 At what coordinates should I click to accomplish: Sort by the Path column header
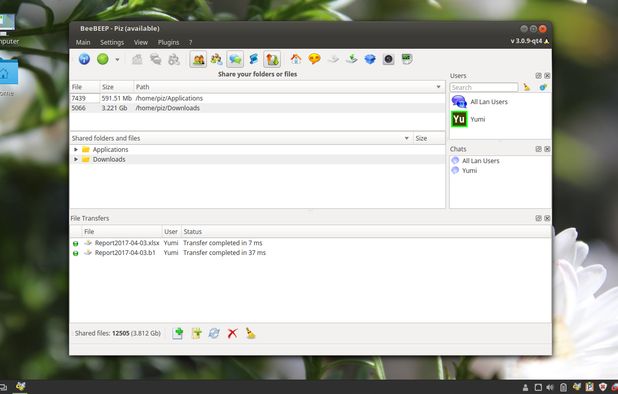pyautogui.click(x=289, y=87)
